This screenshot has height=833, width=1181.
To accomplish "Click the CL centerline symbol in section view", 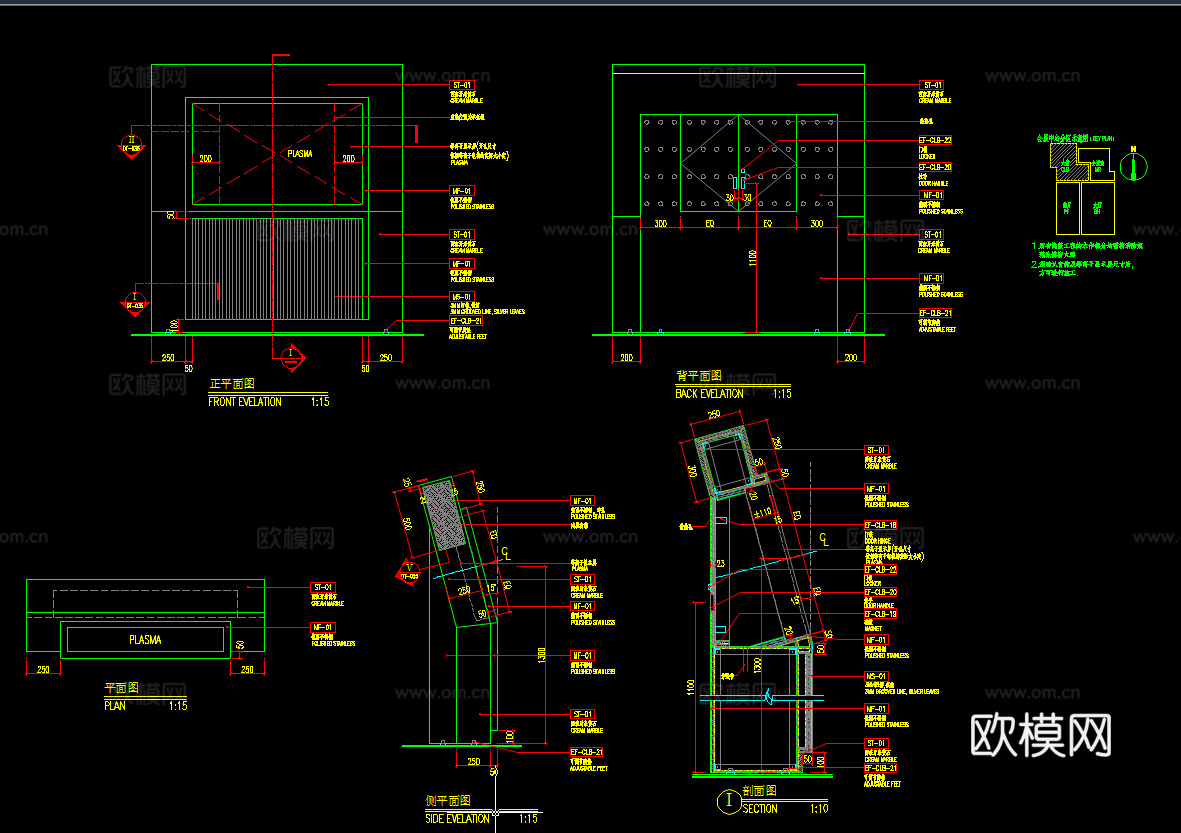I will tap(824, 539).
